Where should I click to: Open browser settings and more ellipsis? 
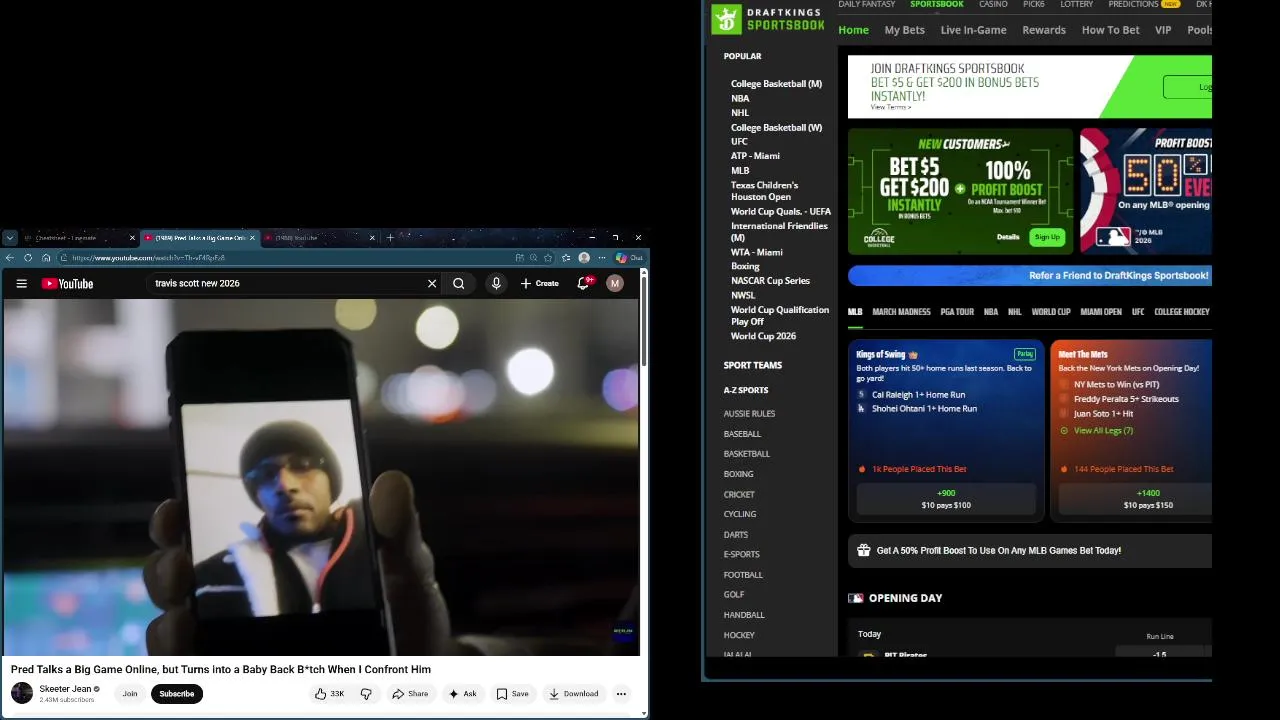[602, 258]
